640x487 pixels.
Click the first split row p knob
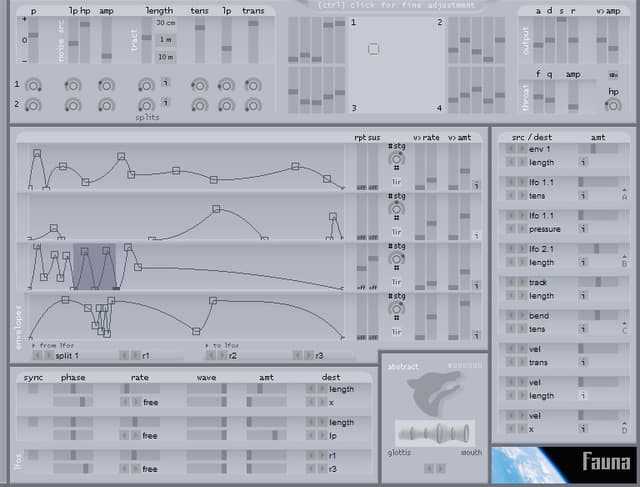pos(33,84)
